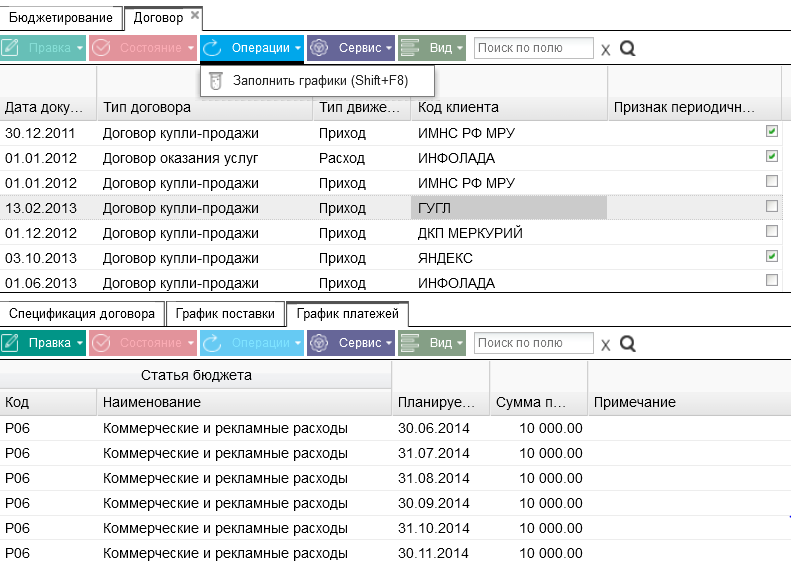This screenshot has width=791, height=563.
Task: Expand lower Сервис dropdown arrow
Action: tap(388, 343)
